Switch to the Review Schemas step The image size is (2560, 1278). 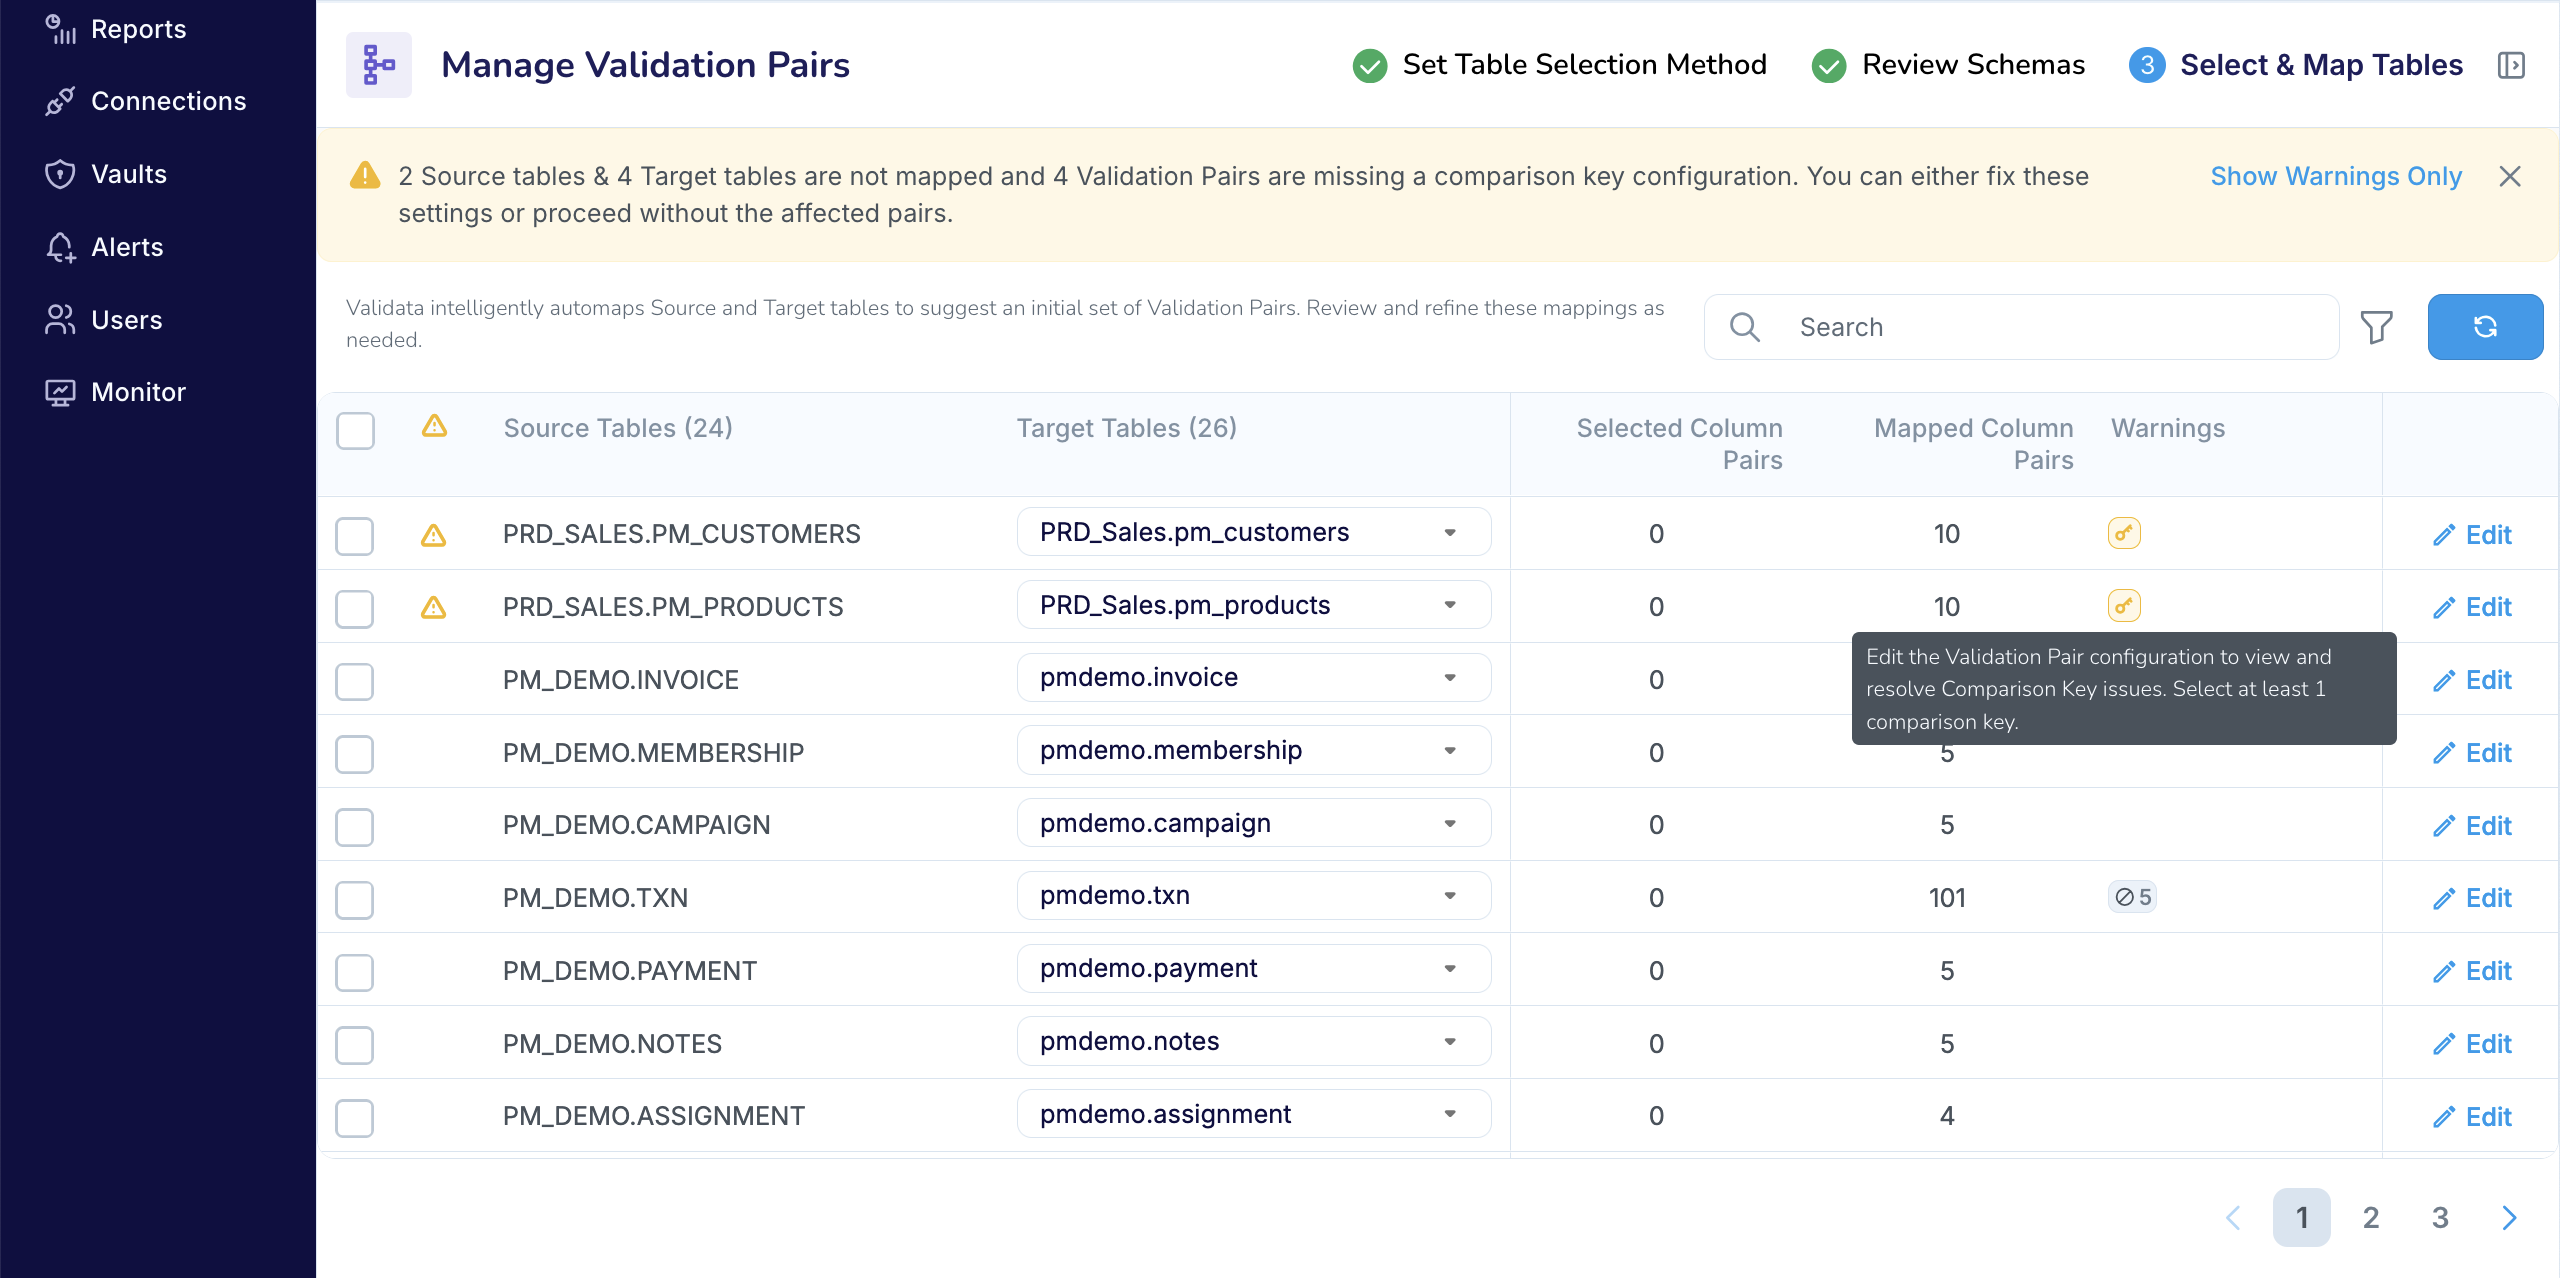[x=1972, y=64]
